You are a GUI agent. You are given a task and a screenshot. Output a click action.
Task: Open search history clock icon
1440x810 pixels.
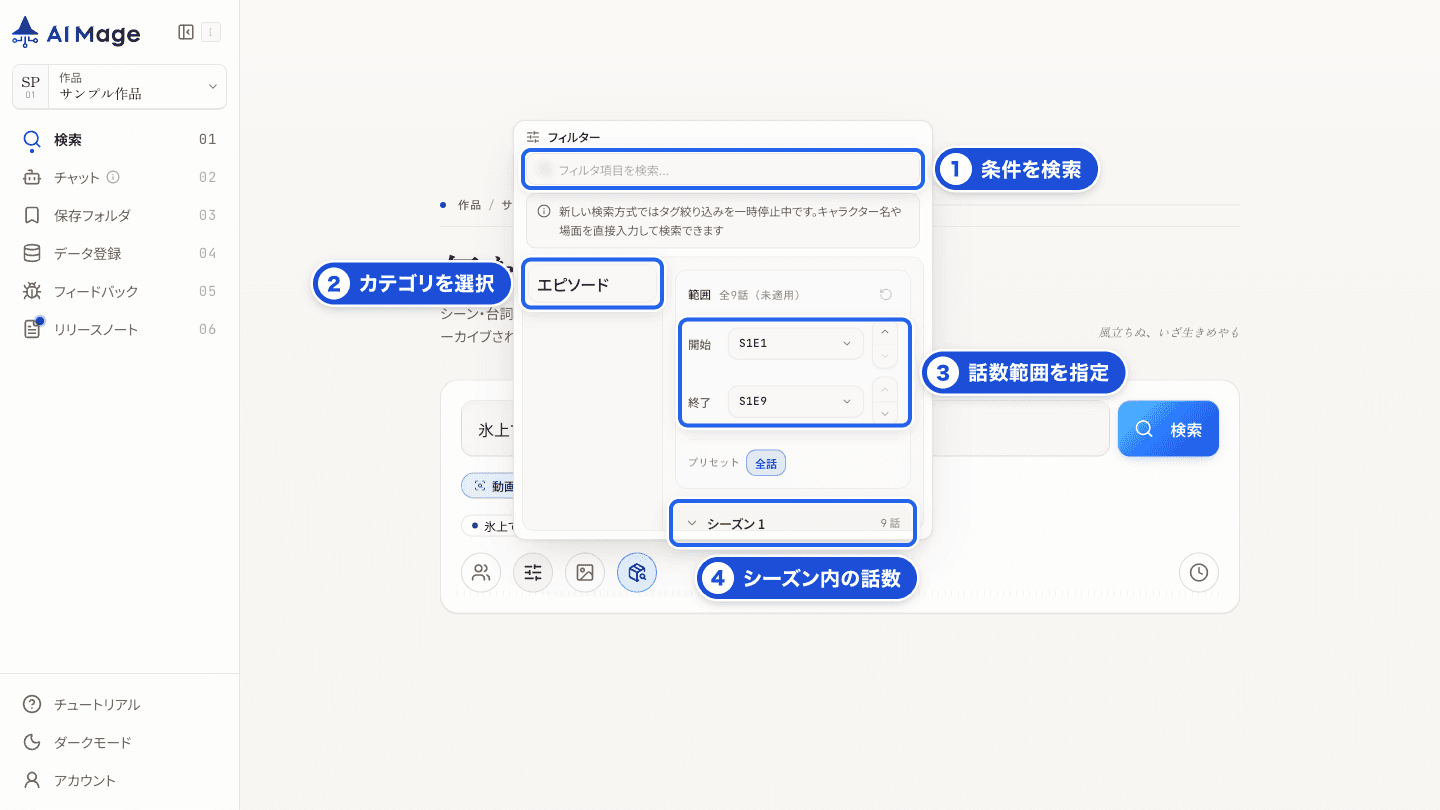(x=1199, y=573)
